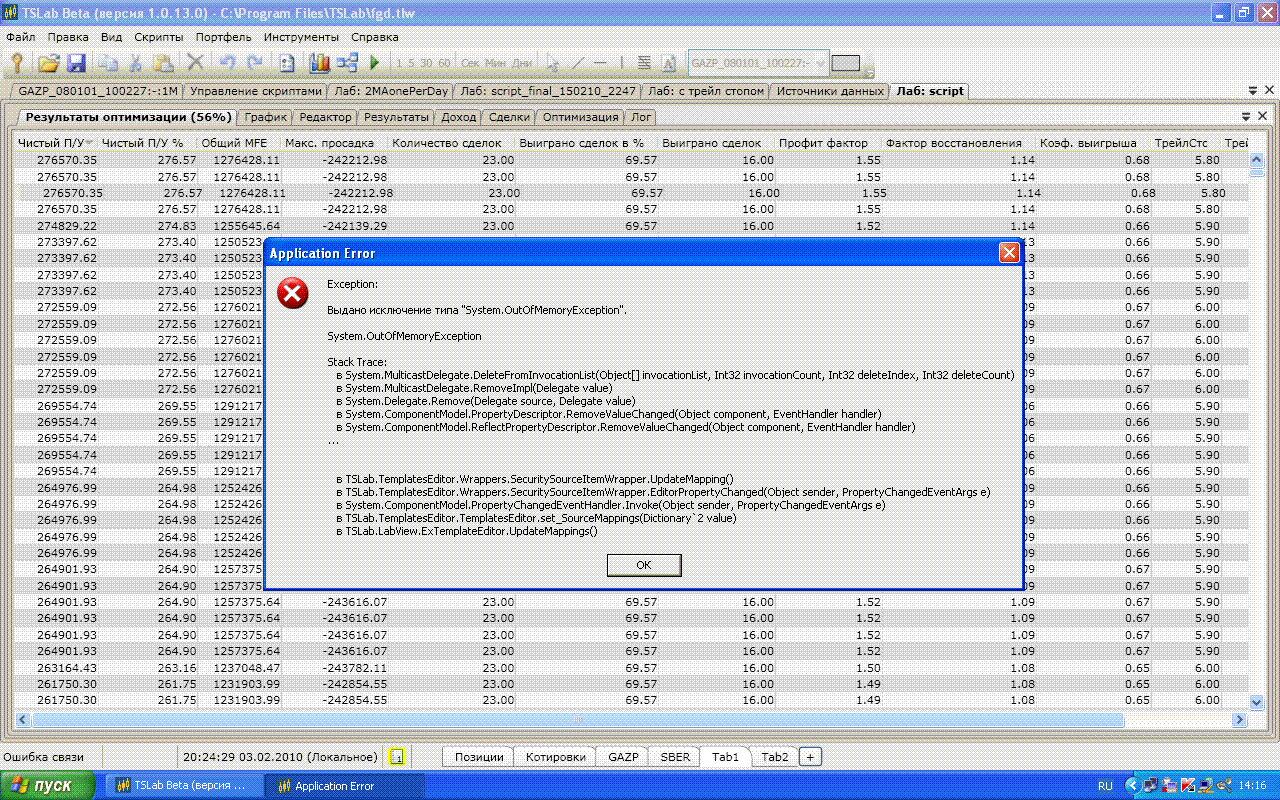Click the blue flowchart diagram icon
Image resolution: width=1280 pixels, height=800 pixels.
click(347, 63)
